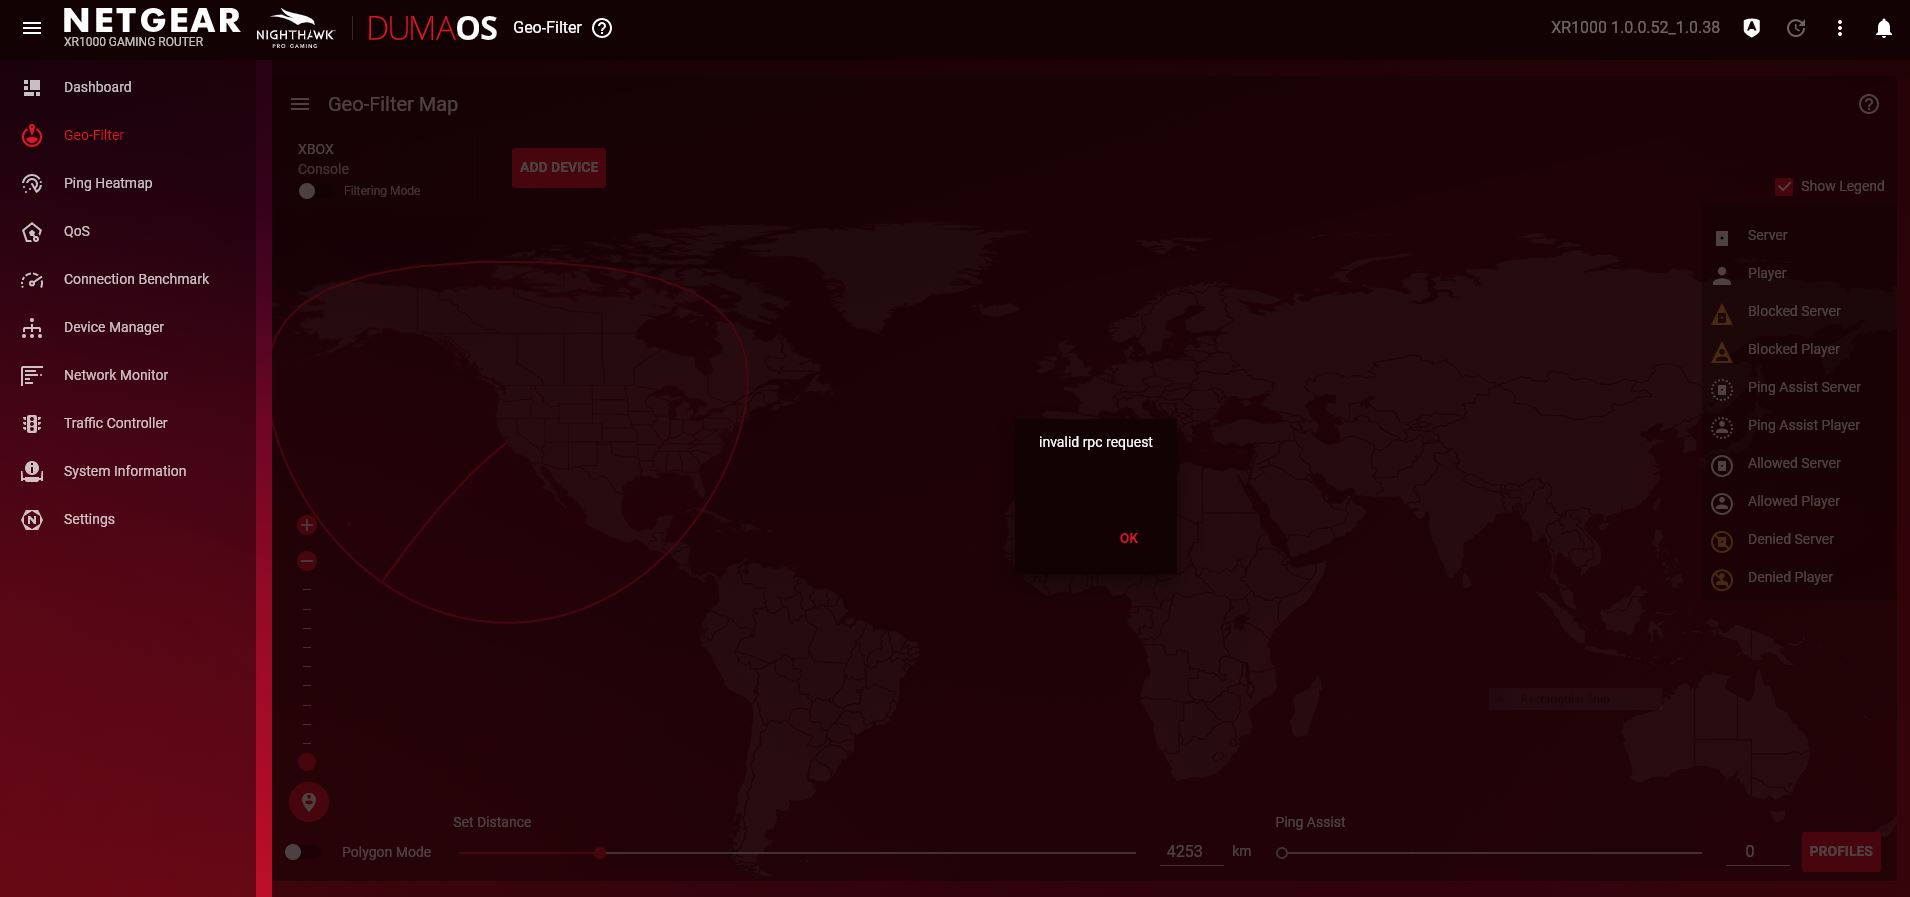
Task: Open Settings page
Action: tap(89, 519)
